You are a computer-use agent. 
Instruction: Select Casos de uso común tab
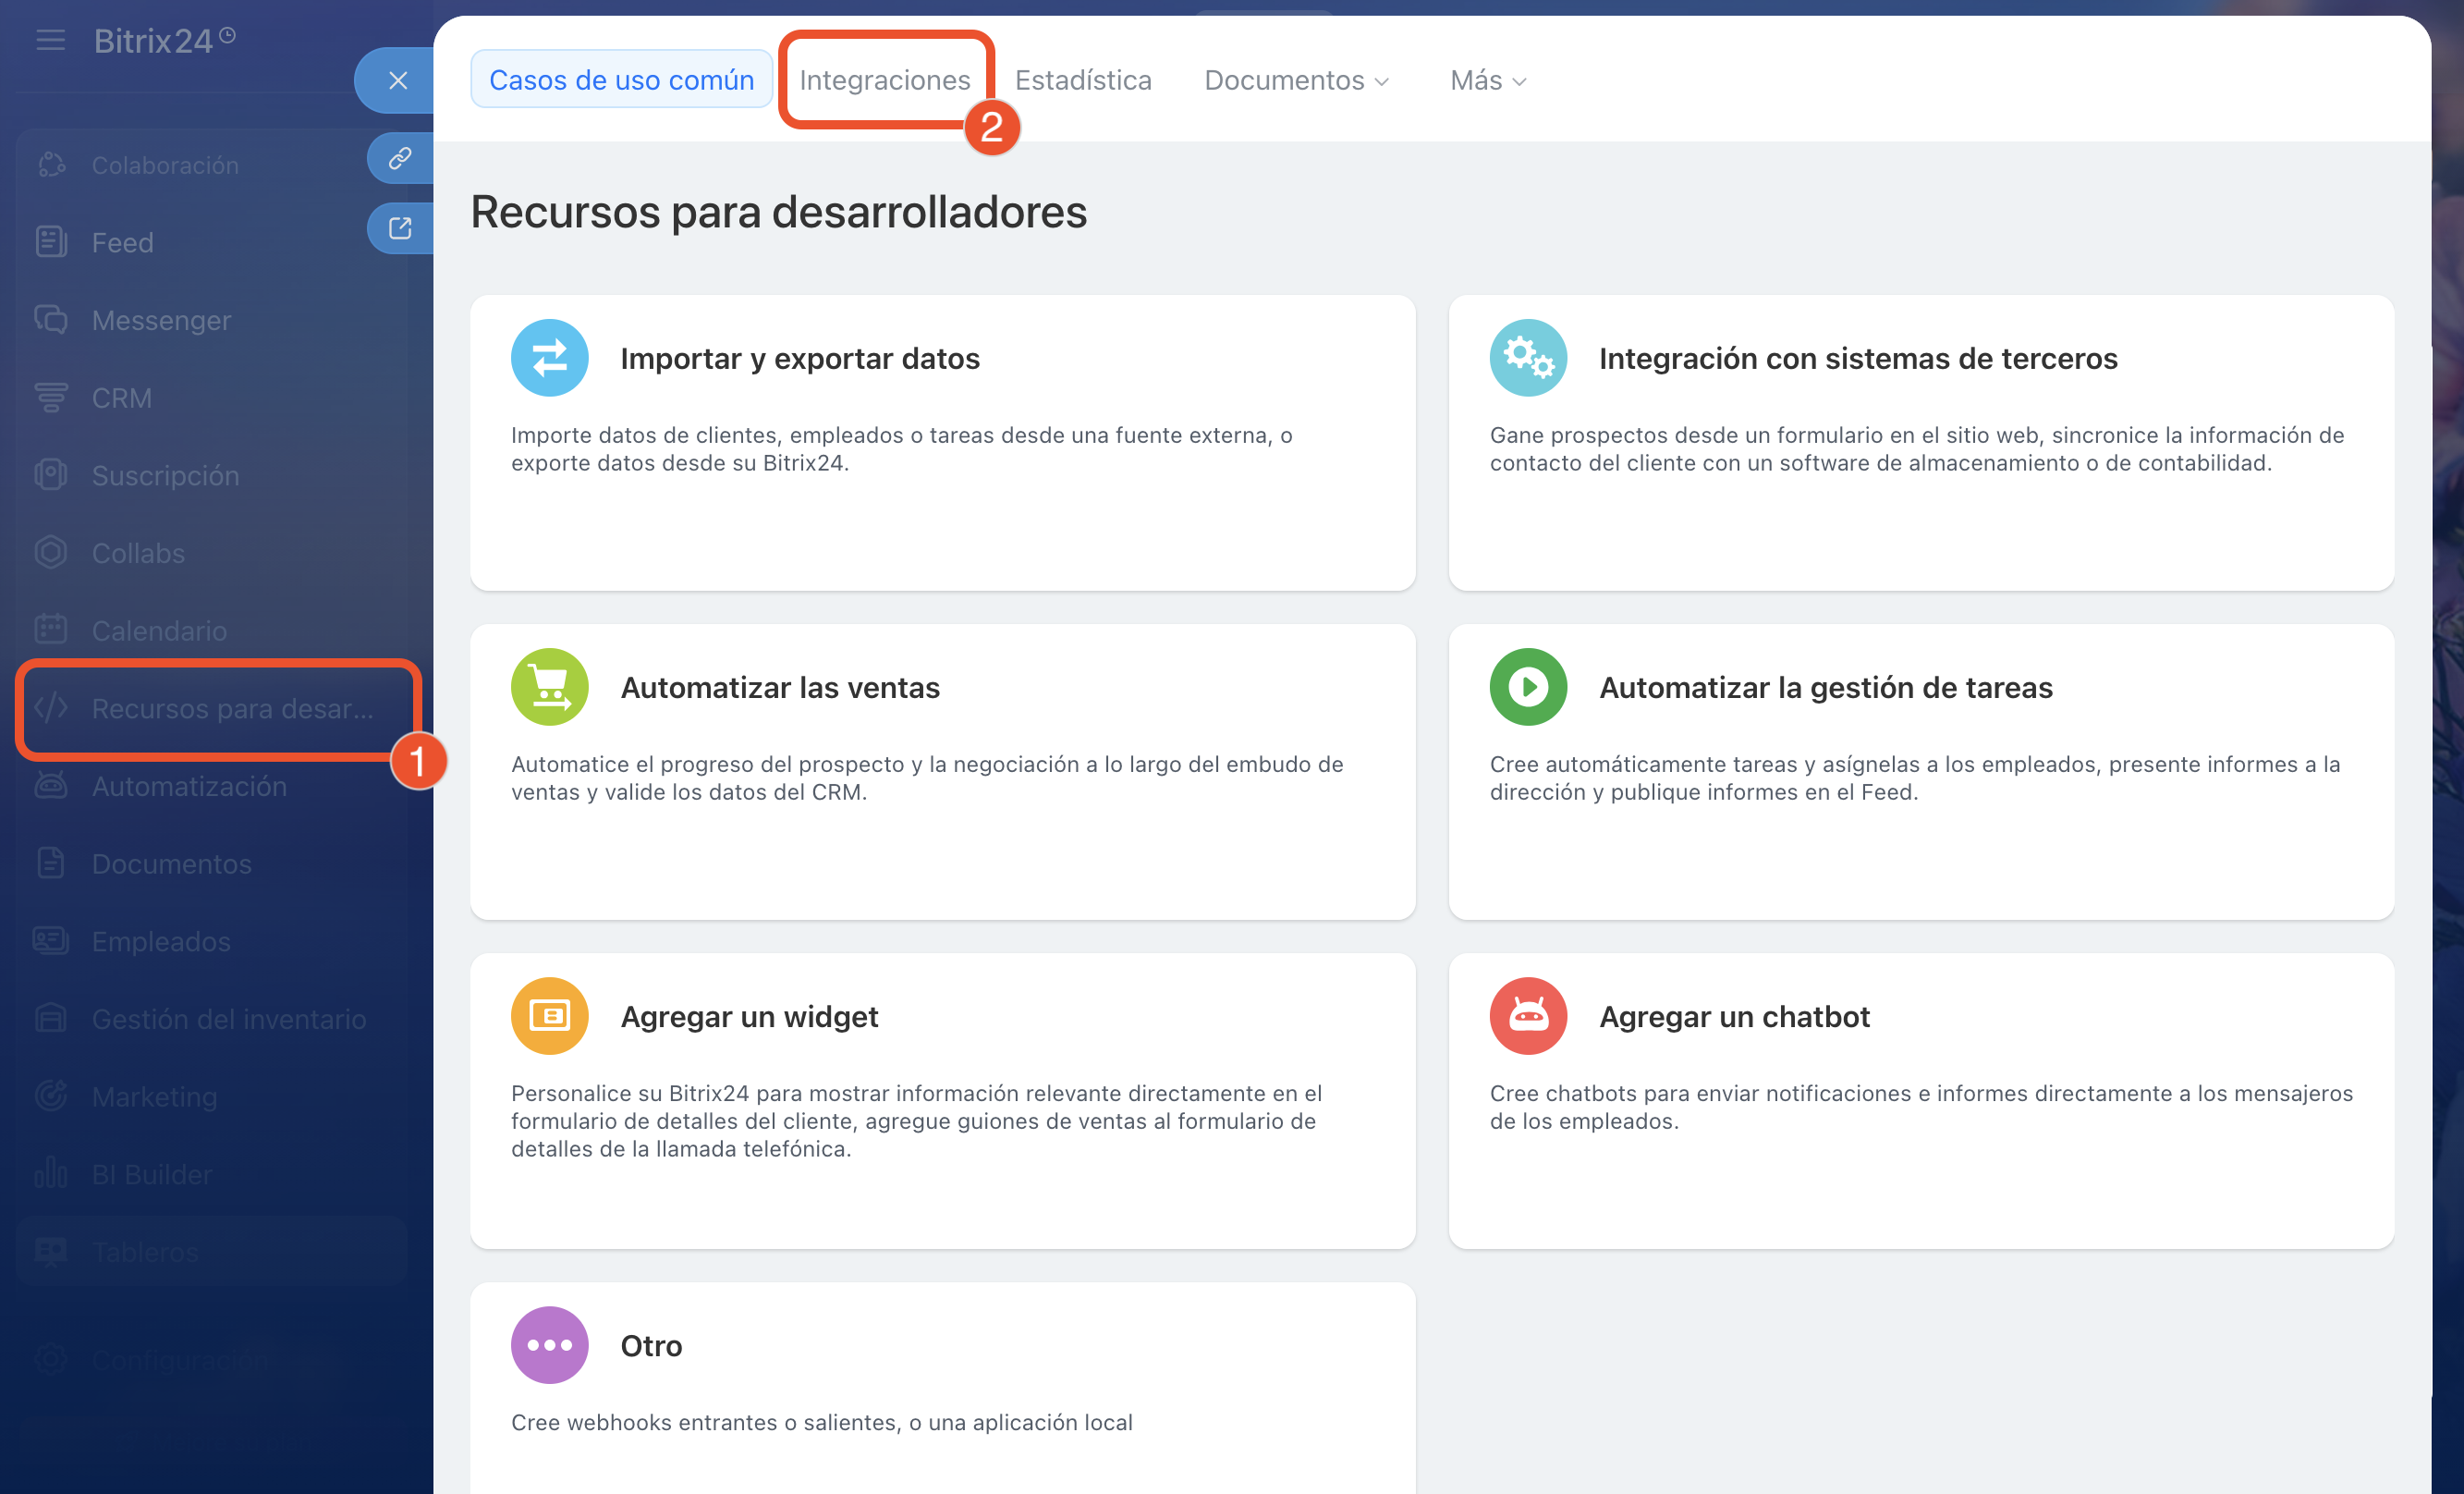621,80
